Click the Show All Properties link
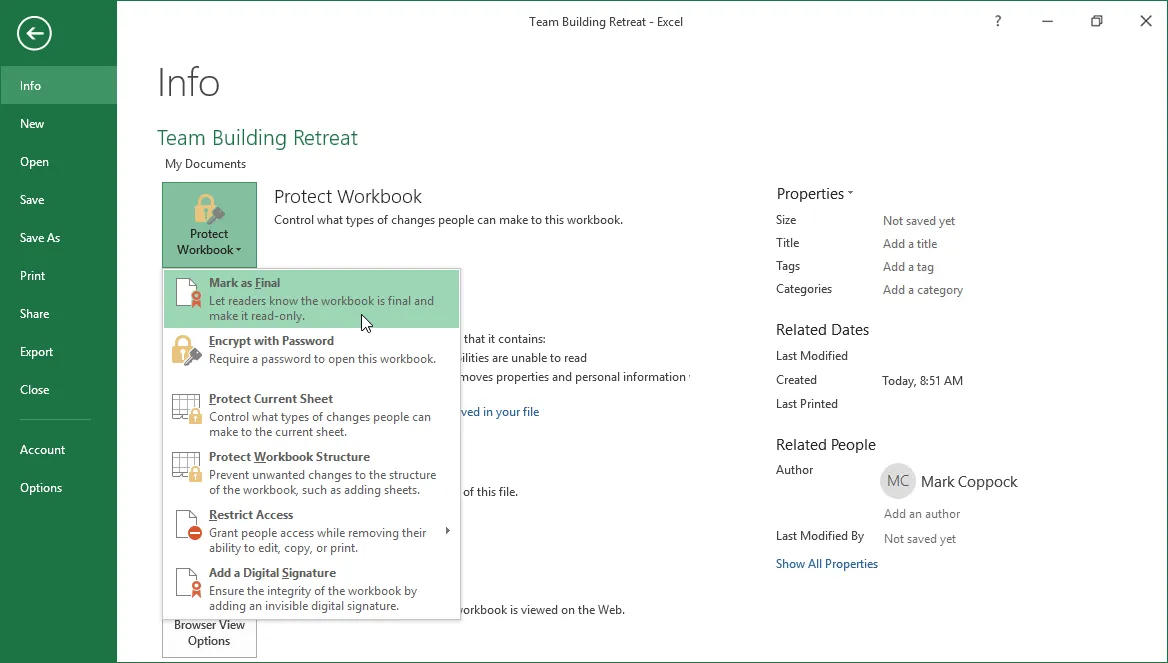Viewport: 1168px width, 663px height. pos(826,564)
